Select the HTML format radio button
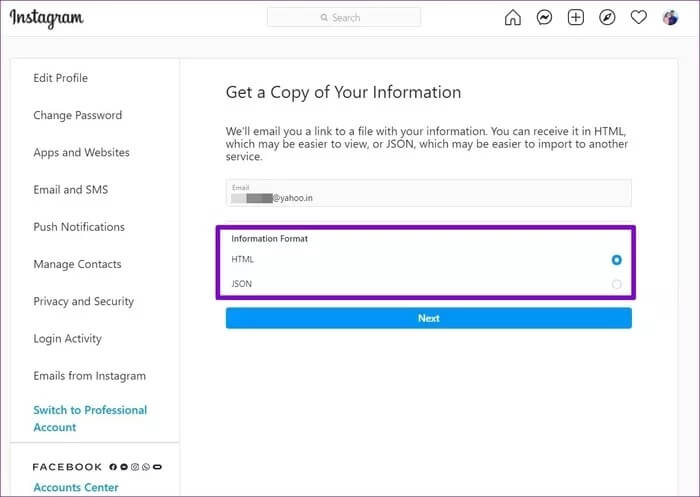Viewport: 700px width, 497px height. [x=617, y=260]
